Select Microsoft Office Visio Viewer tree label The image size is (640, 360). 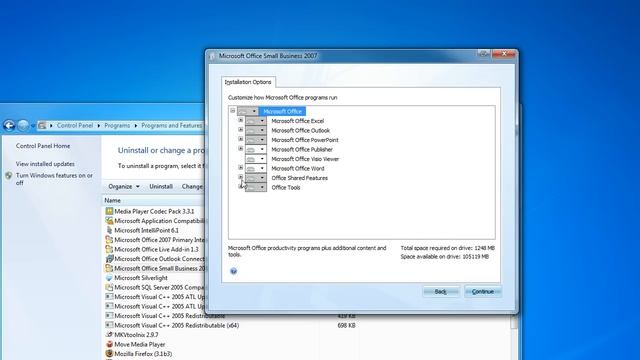(x=305, y=159)
